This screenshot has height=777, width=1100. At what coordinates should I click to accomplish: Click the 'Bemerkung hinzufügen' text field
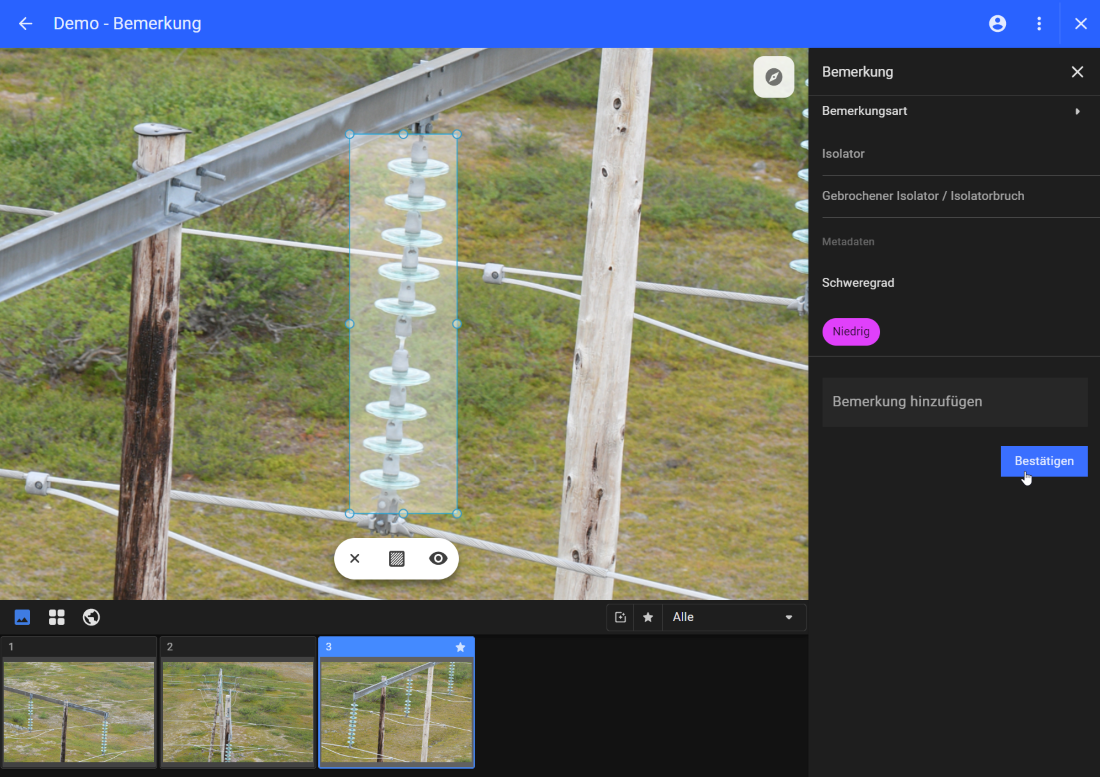click(x=954, y=402)
